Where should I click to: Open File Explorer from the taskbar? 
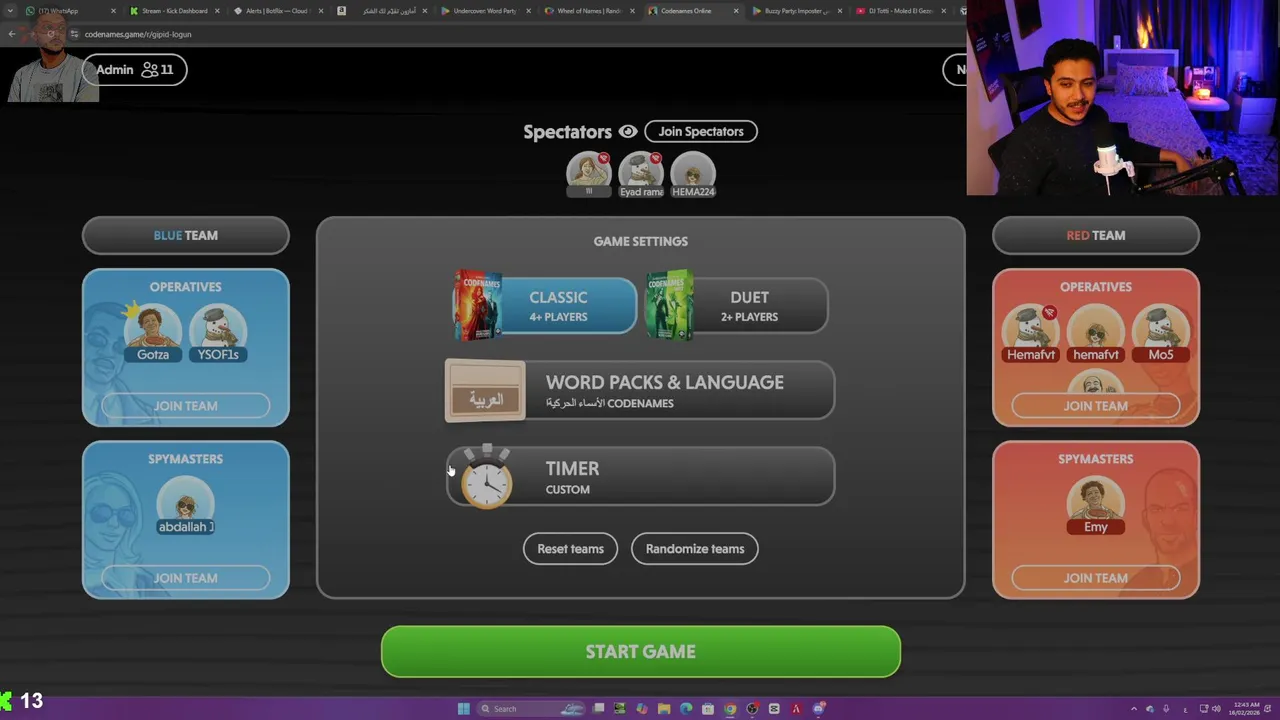click(x=664, y=709)
